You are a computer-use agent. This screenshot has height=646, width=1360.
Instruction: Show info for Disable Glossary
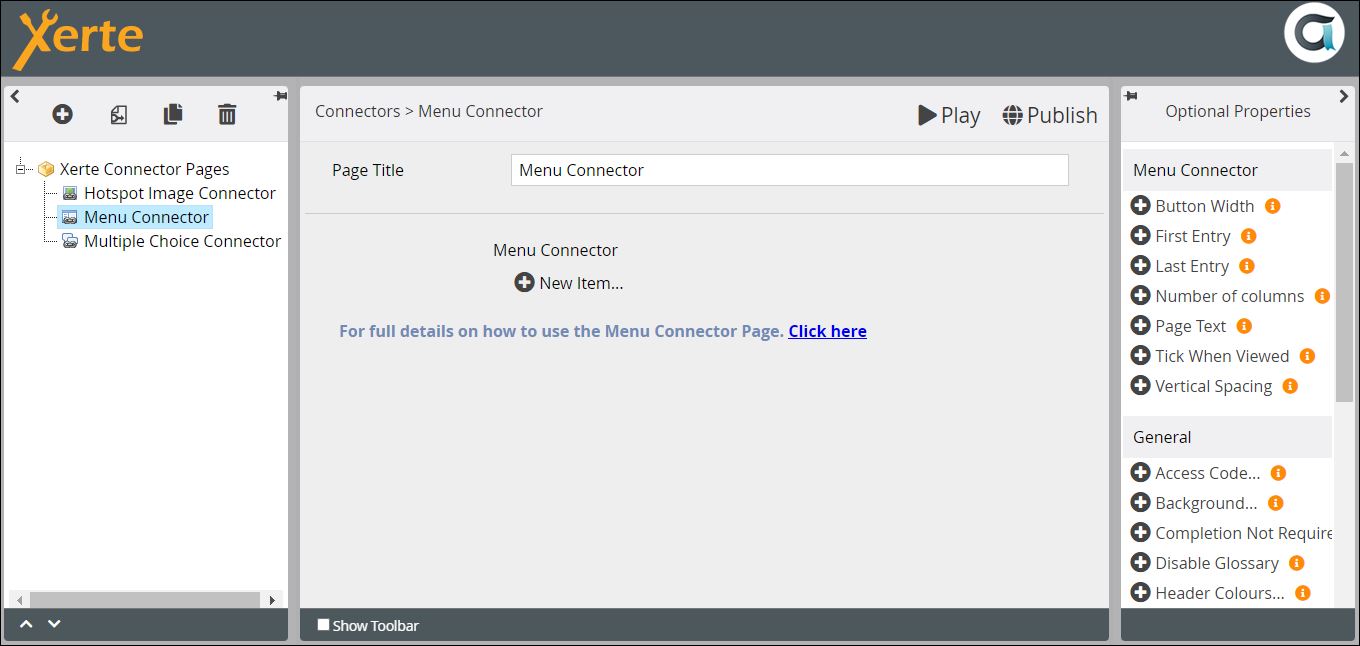click(x=1297, y=563)
